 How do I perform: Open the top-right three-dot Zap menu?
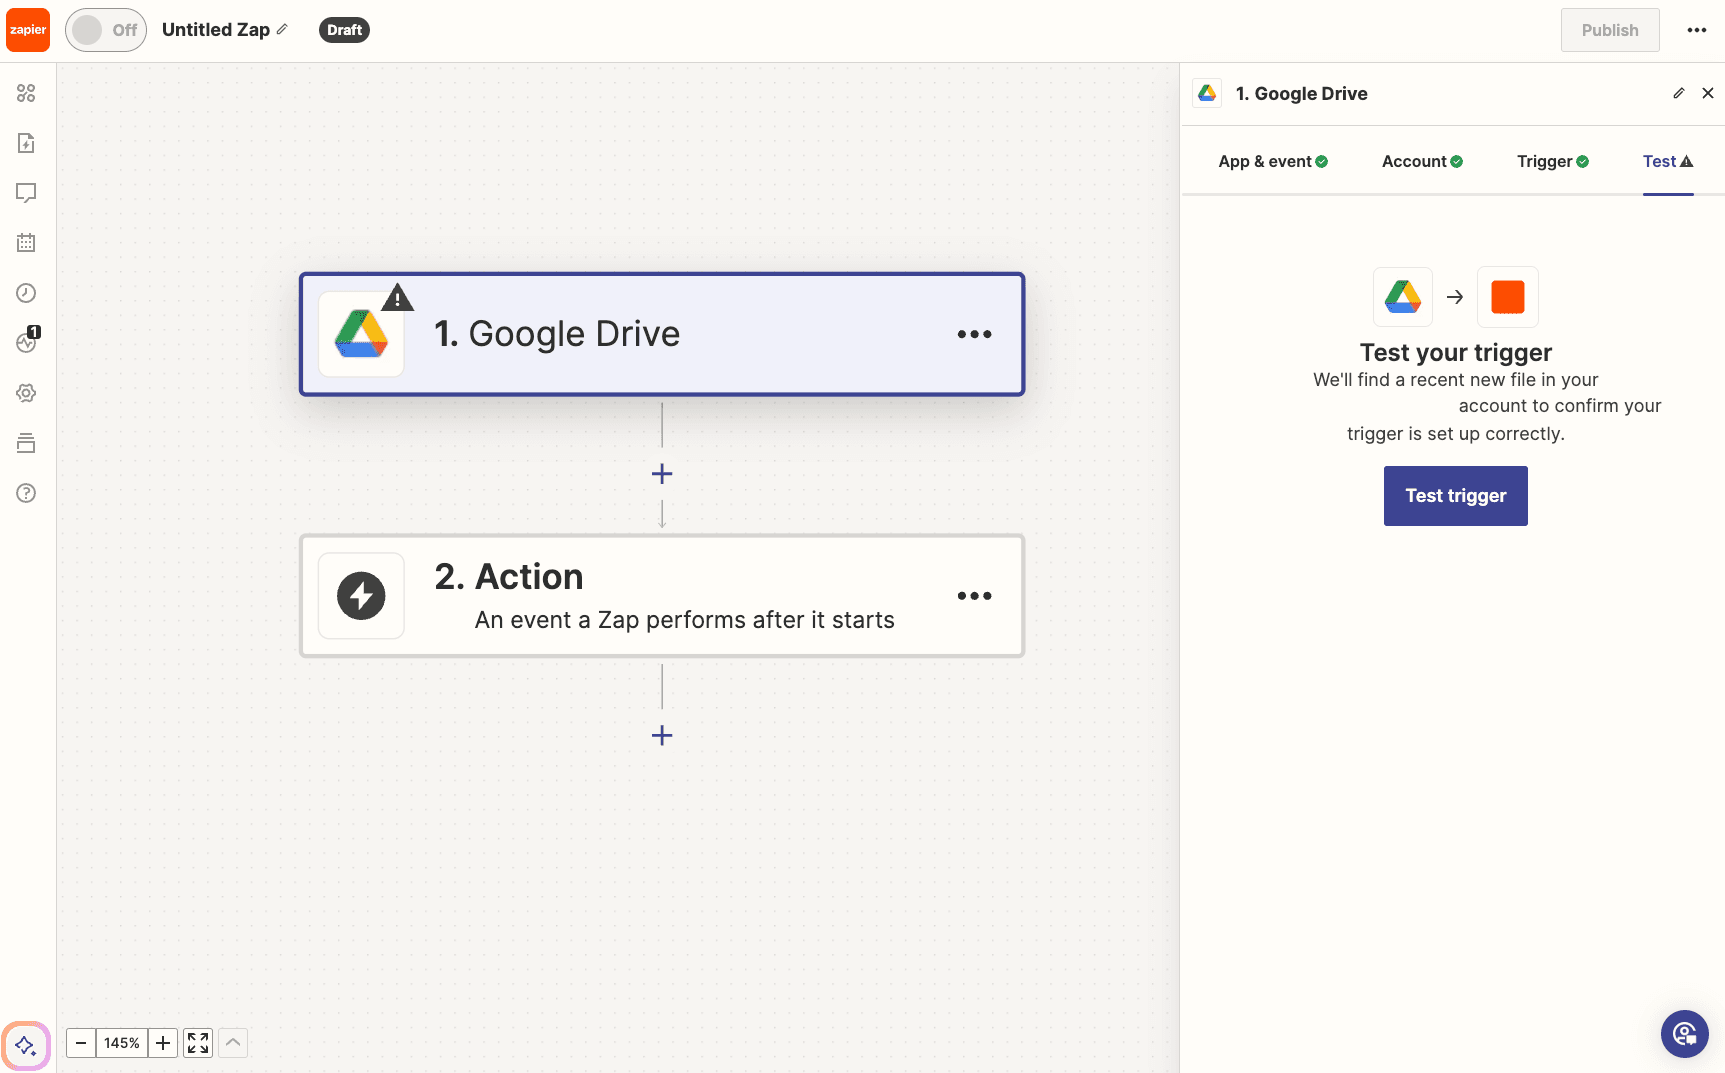pyautogui.click(x=1696, y=30)
